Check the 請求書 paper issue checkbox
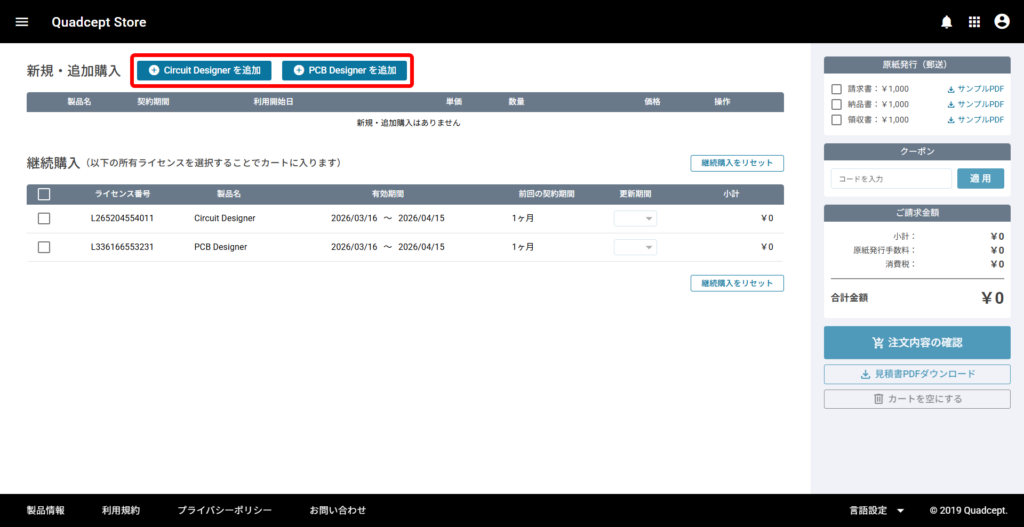This screenshot has width=1024, height=527. (837, 89)
